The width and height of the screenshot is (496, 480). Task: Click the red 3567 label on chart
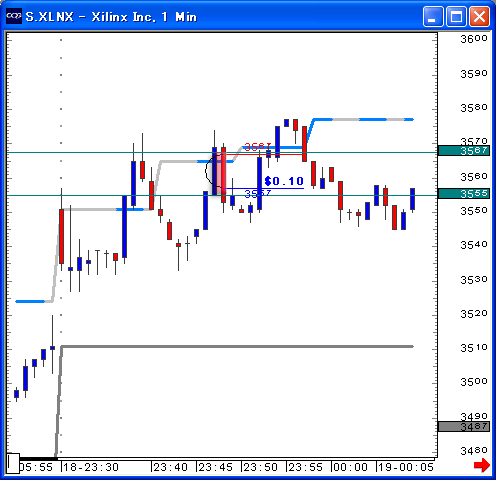258,146
